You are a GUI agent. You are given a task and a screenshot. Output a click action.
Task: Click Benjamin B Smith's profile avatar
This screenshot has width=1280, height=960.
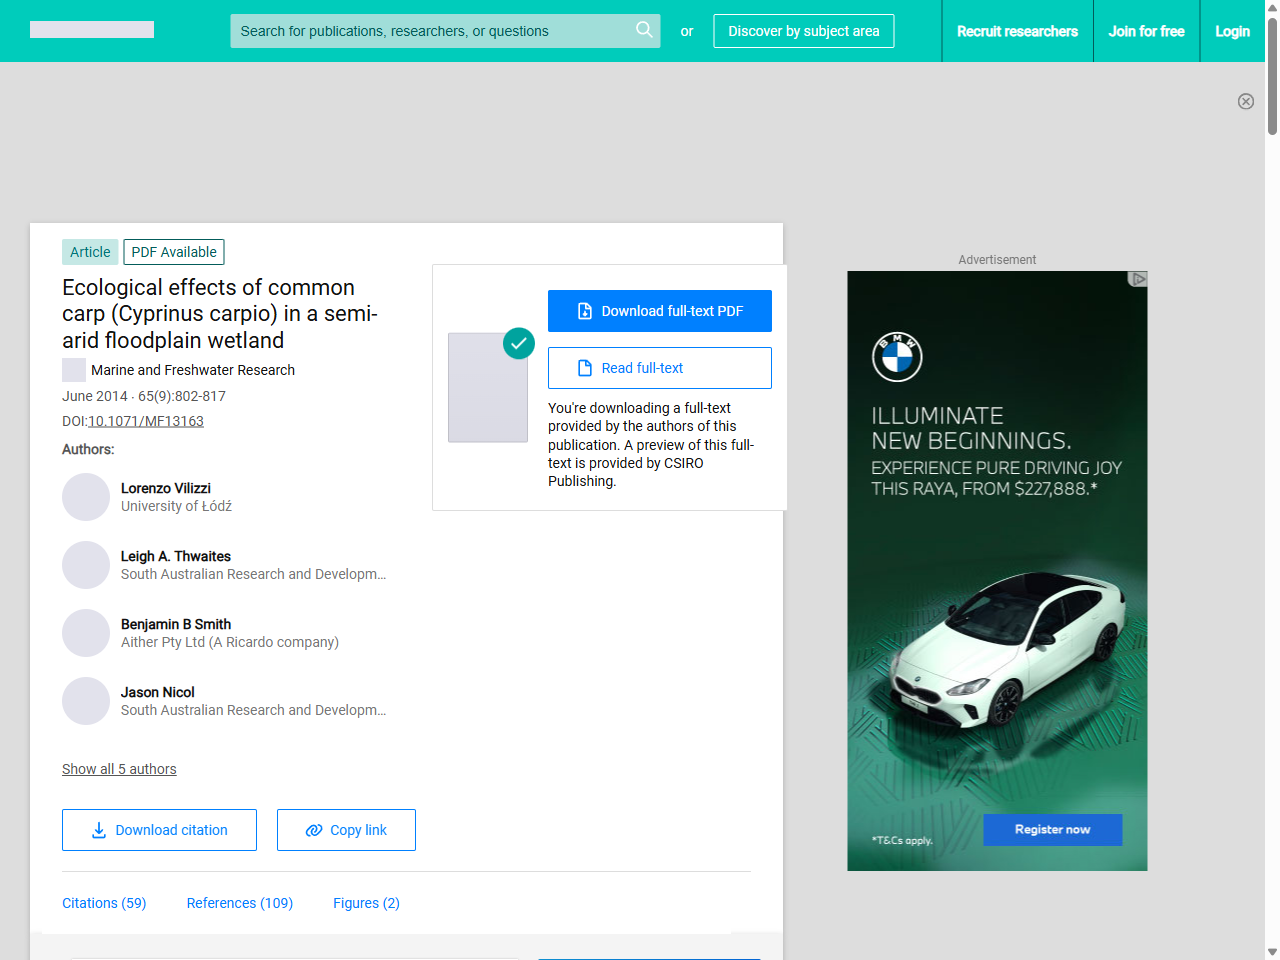tap(86, 633)
